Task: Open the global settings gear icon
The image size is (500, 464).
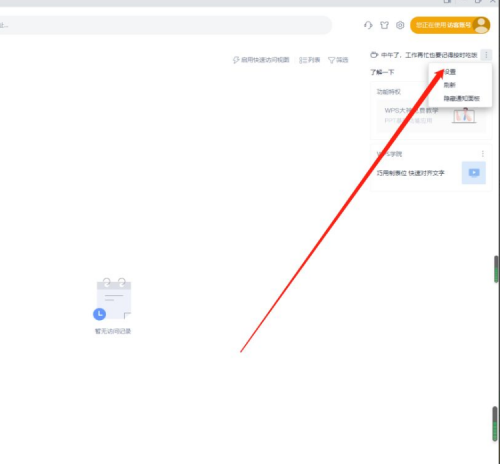Action: (400, 25)
